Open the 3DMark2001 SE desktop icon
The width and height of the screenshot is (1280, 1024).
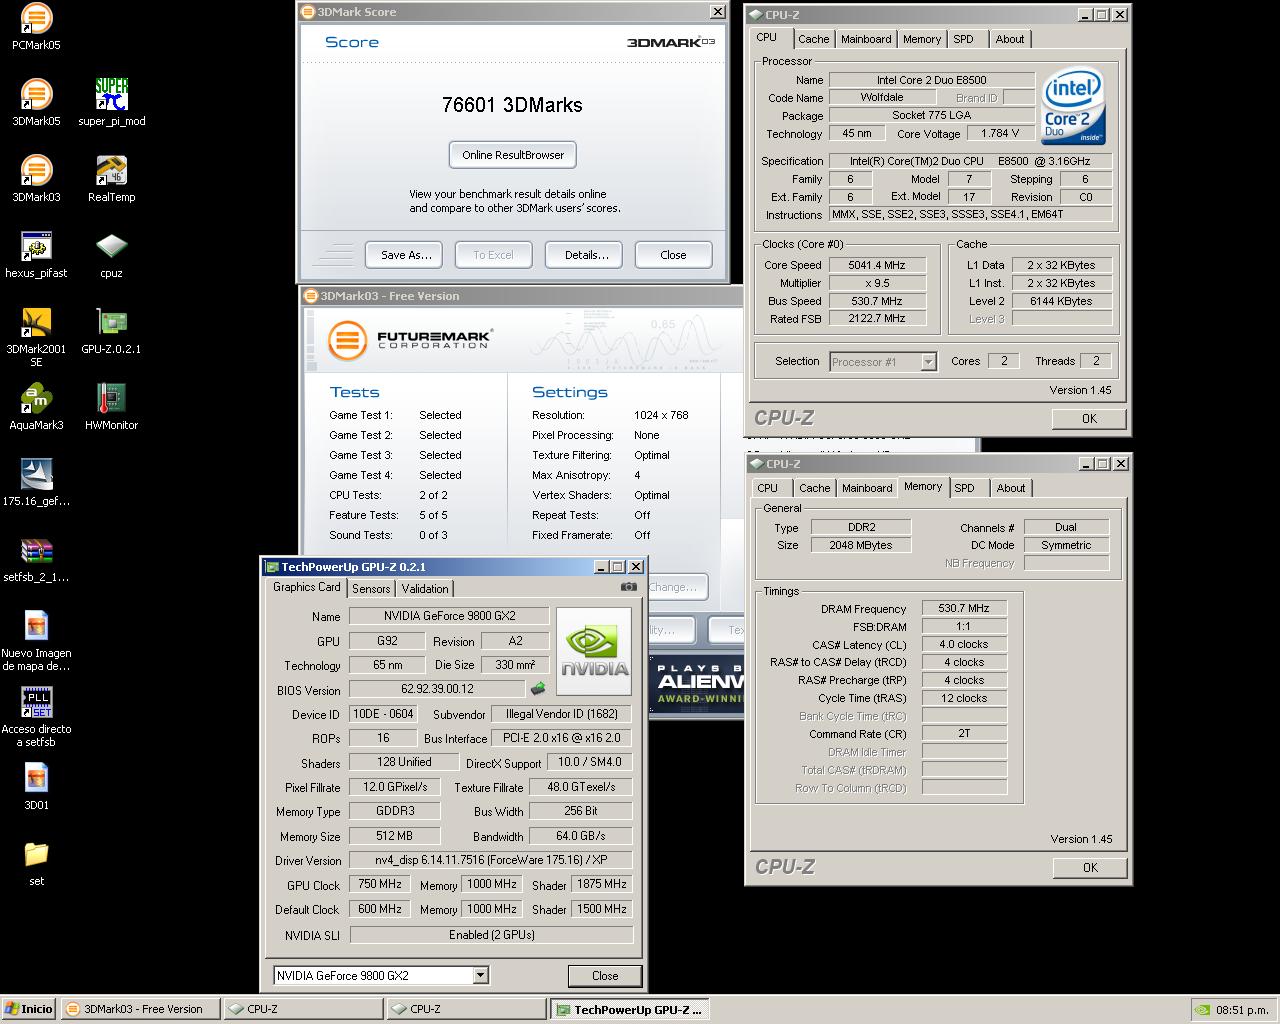36,338
